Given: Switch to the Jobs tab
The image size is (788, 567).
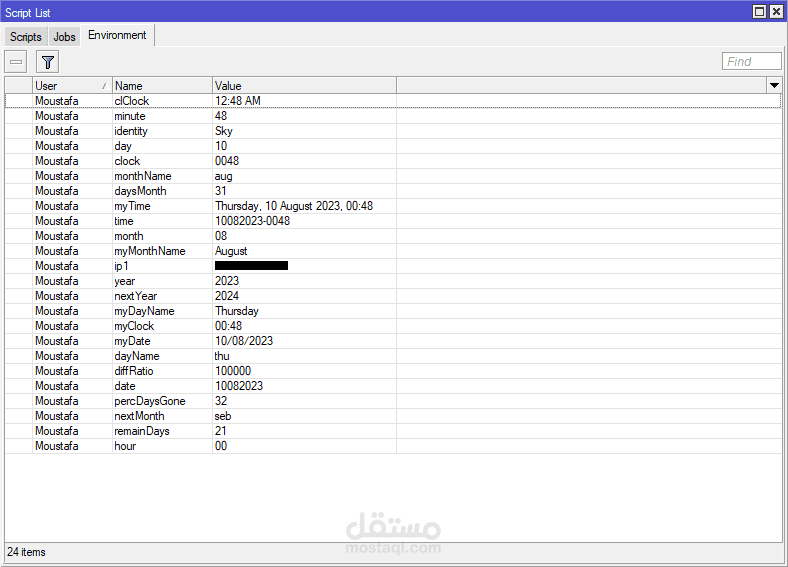Looking at the screenshot, I should (64, 37).
